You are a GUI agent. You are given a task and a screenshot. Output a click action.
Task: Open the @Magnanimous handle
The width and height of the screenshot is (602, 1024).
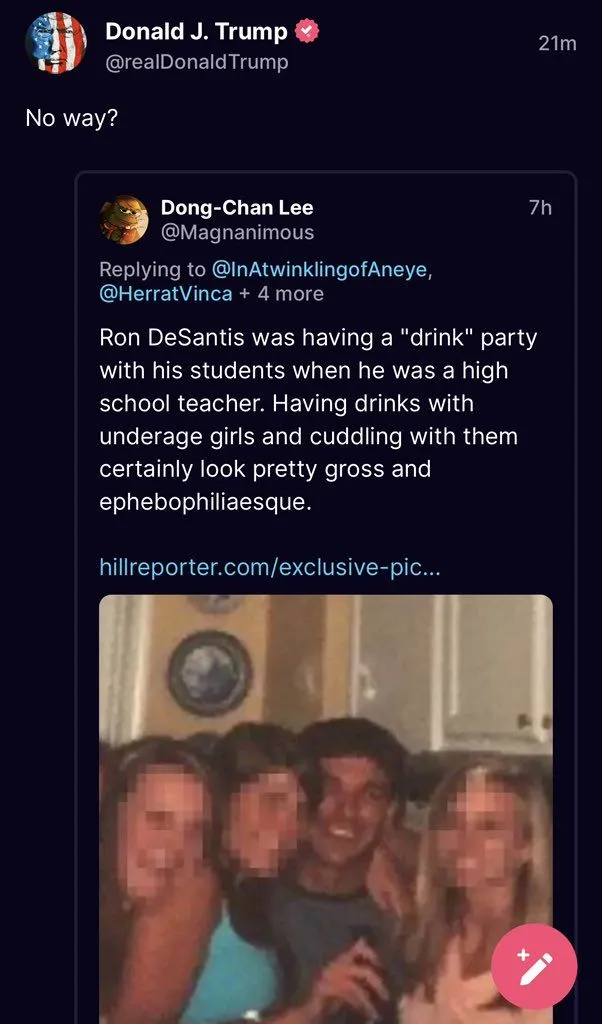tap(237, 233)
